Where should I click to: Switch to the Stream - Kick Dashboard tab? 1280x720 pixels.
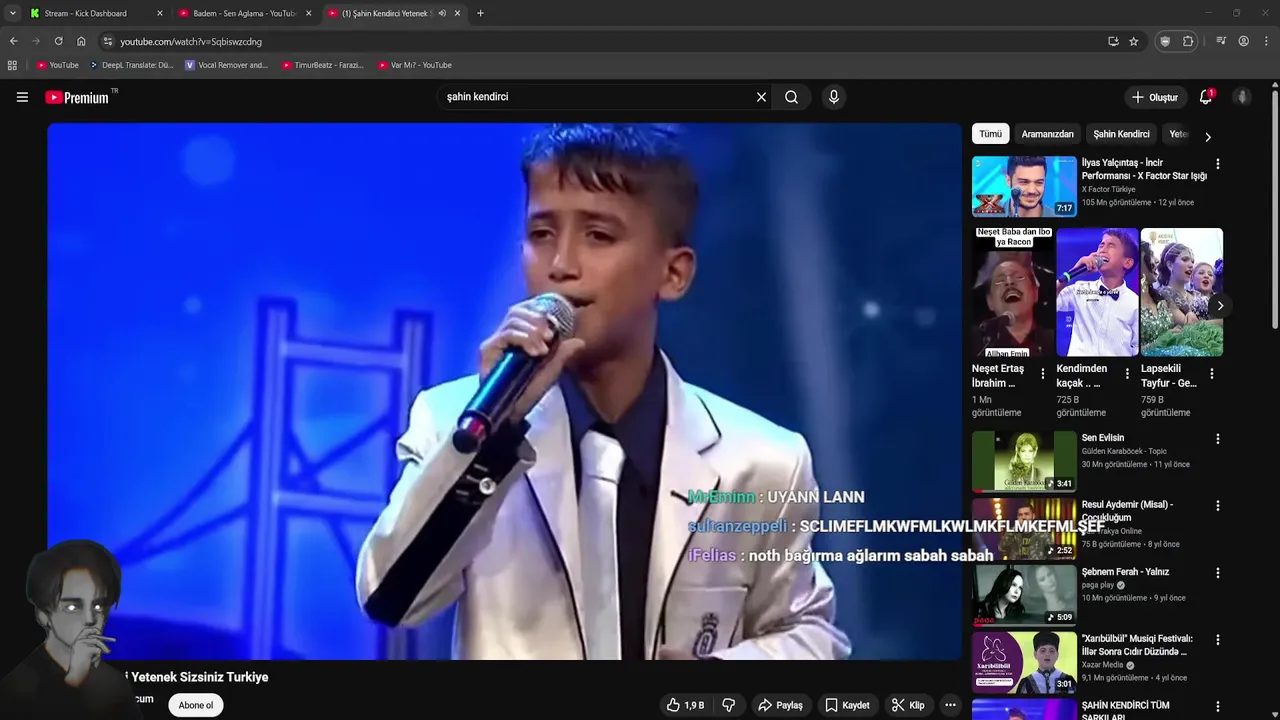86,13
